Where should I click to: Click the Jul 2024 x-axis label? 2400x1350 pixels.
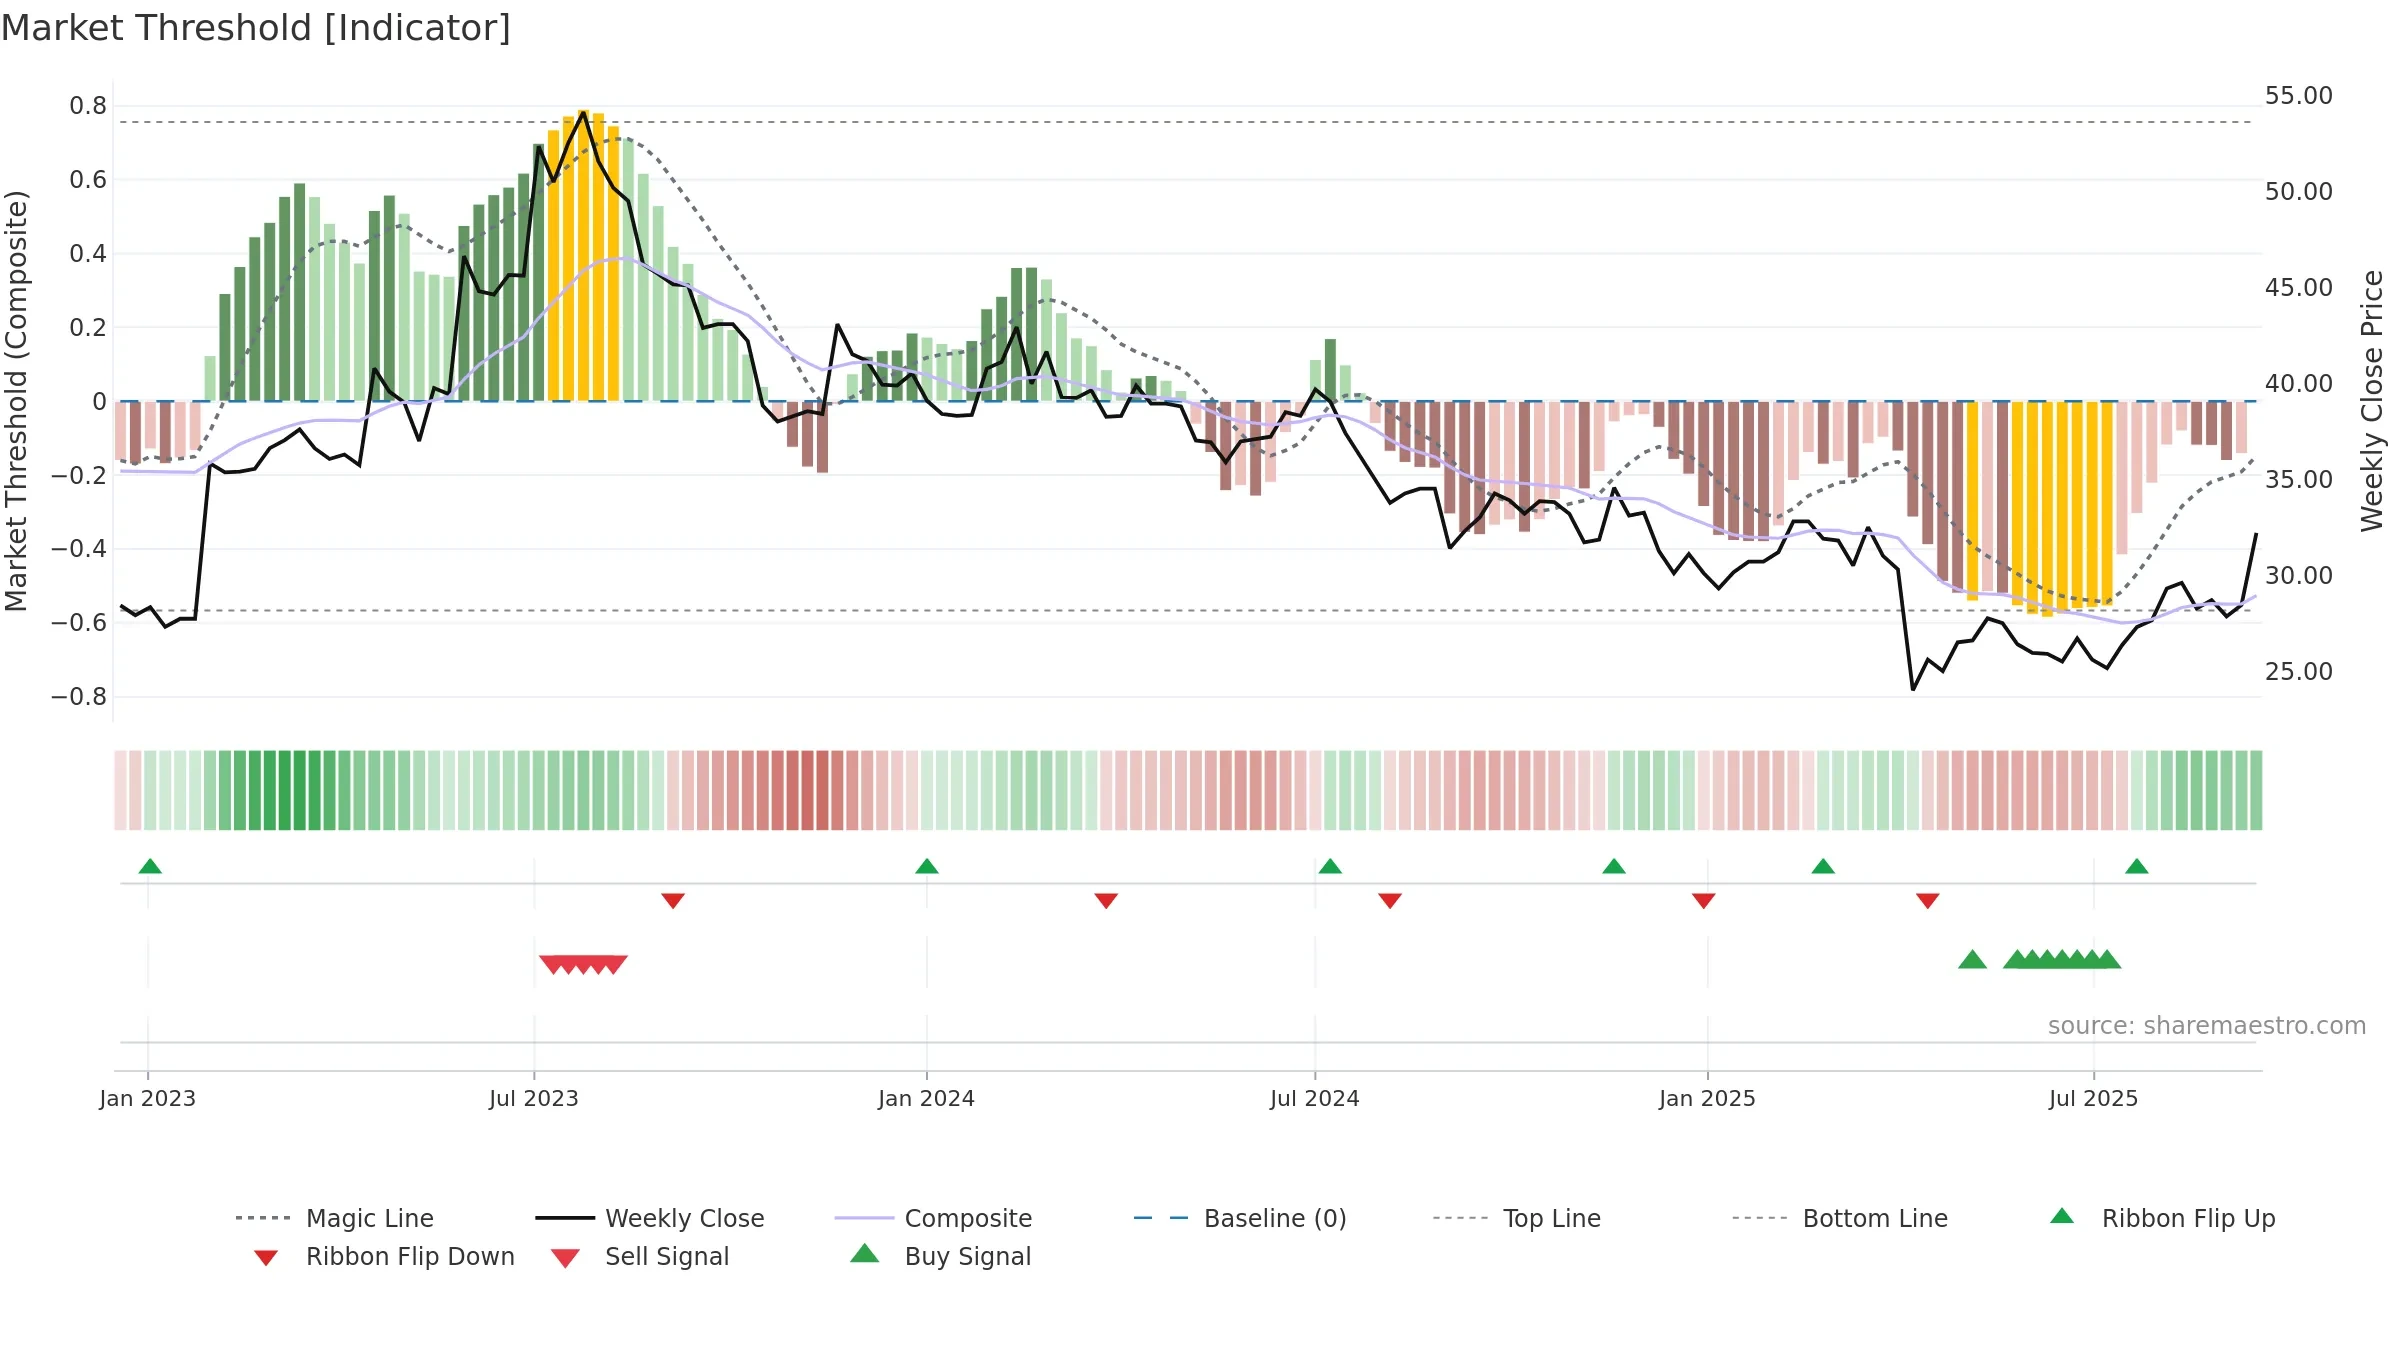pyautogui.click(x=1315, y=1098)
